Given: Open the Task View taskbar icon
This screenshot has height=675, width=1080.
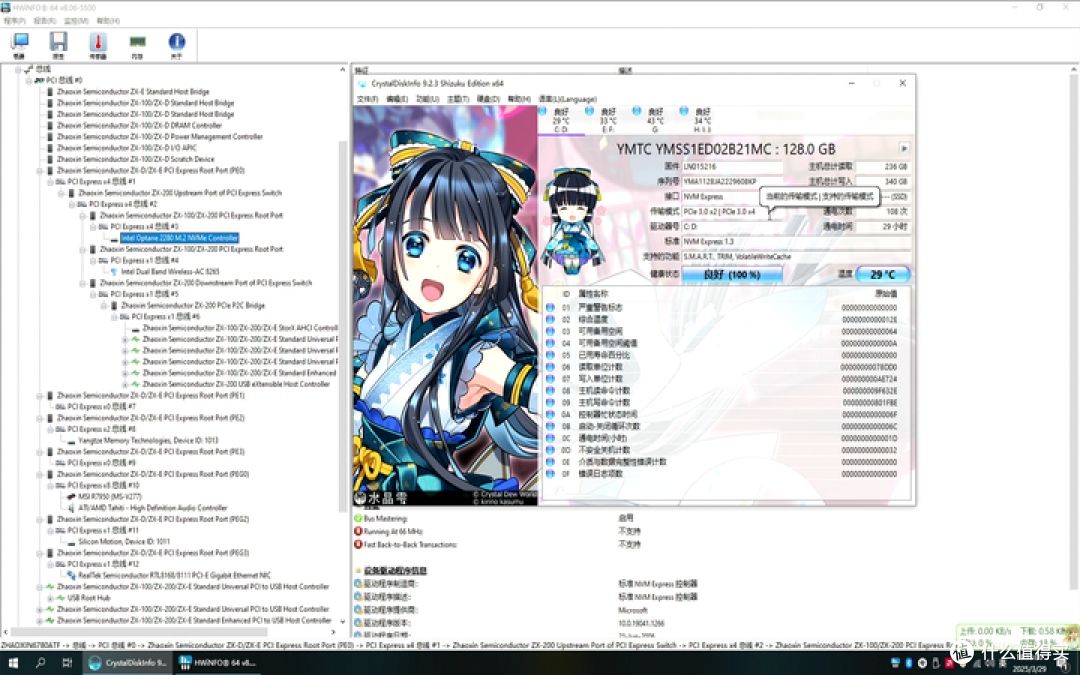Looking at the screenshot, I should coord(66,663).
